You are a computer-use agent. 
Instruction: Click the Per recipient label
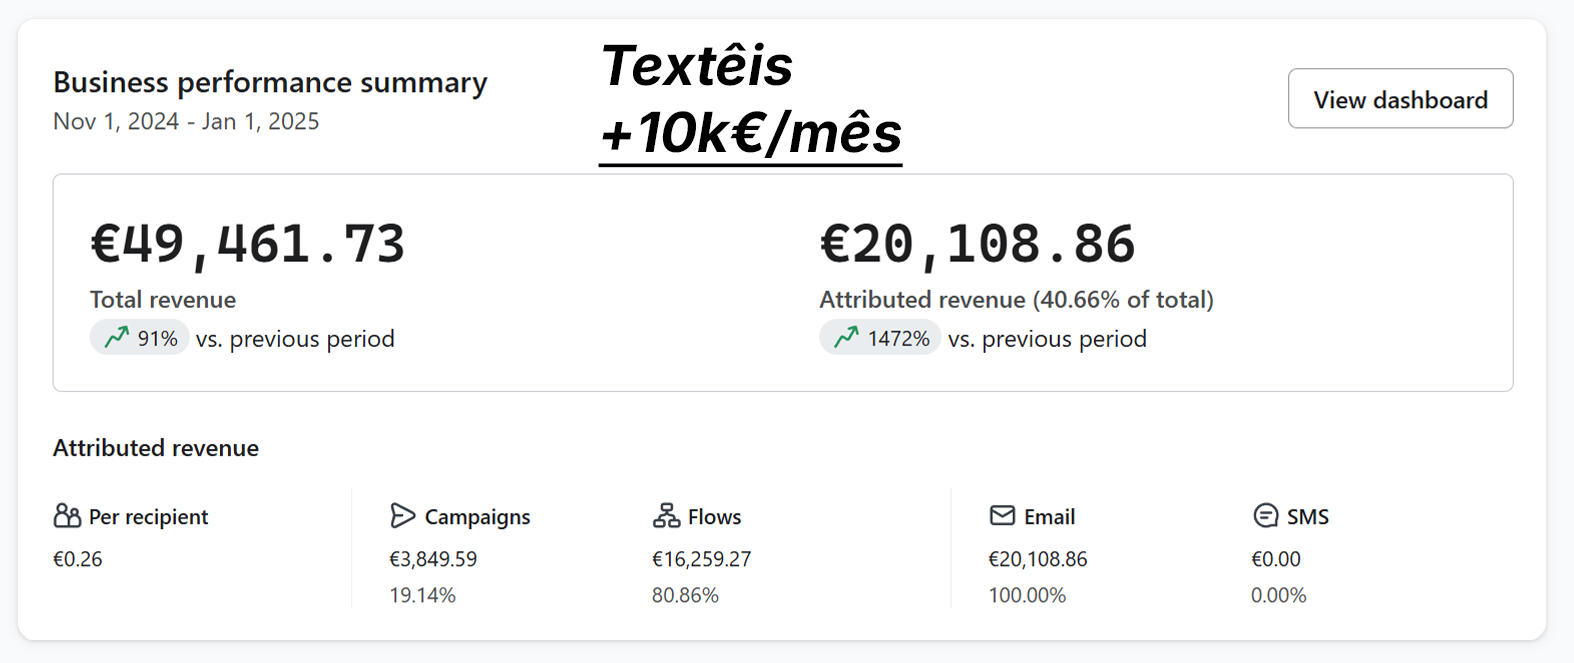coord(148,517)
